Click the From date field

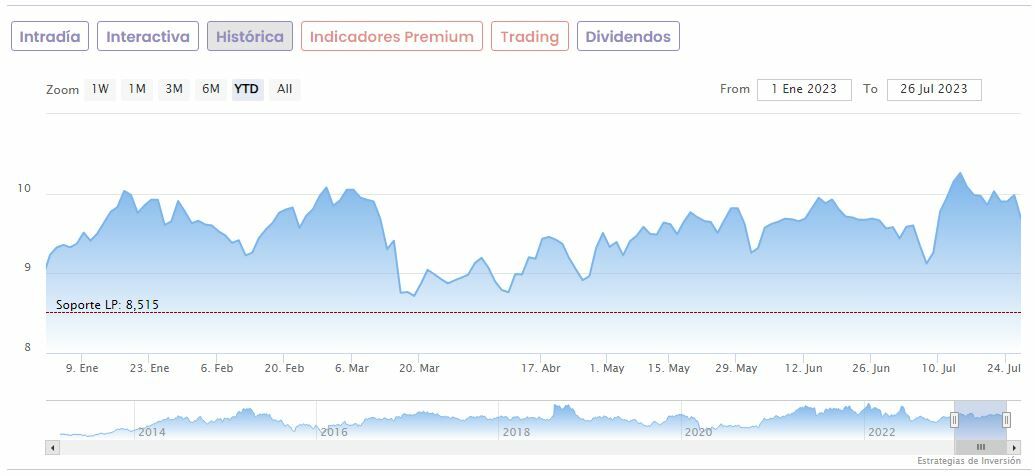coord(804,89)
